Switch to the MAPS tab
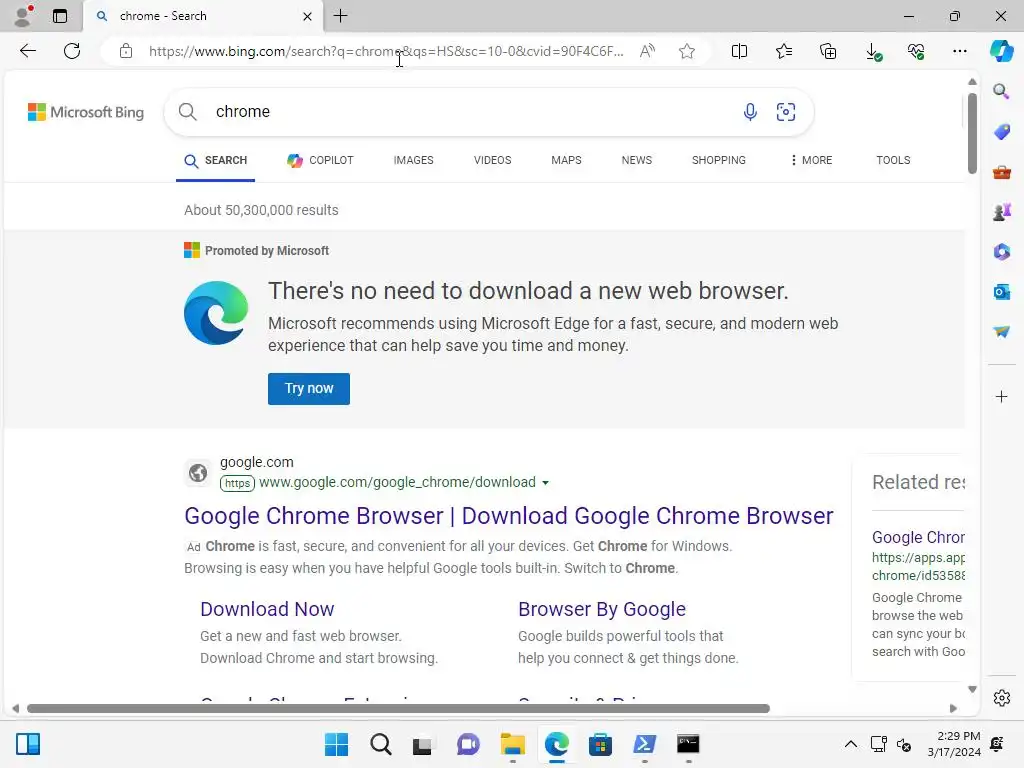The width and height of the screenshot is (1024, 768). coord(566,160)
